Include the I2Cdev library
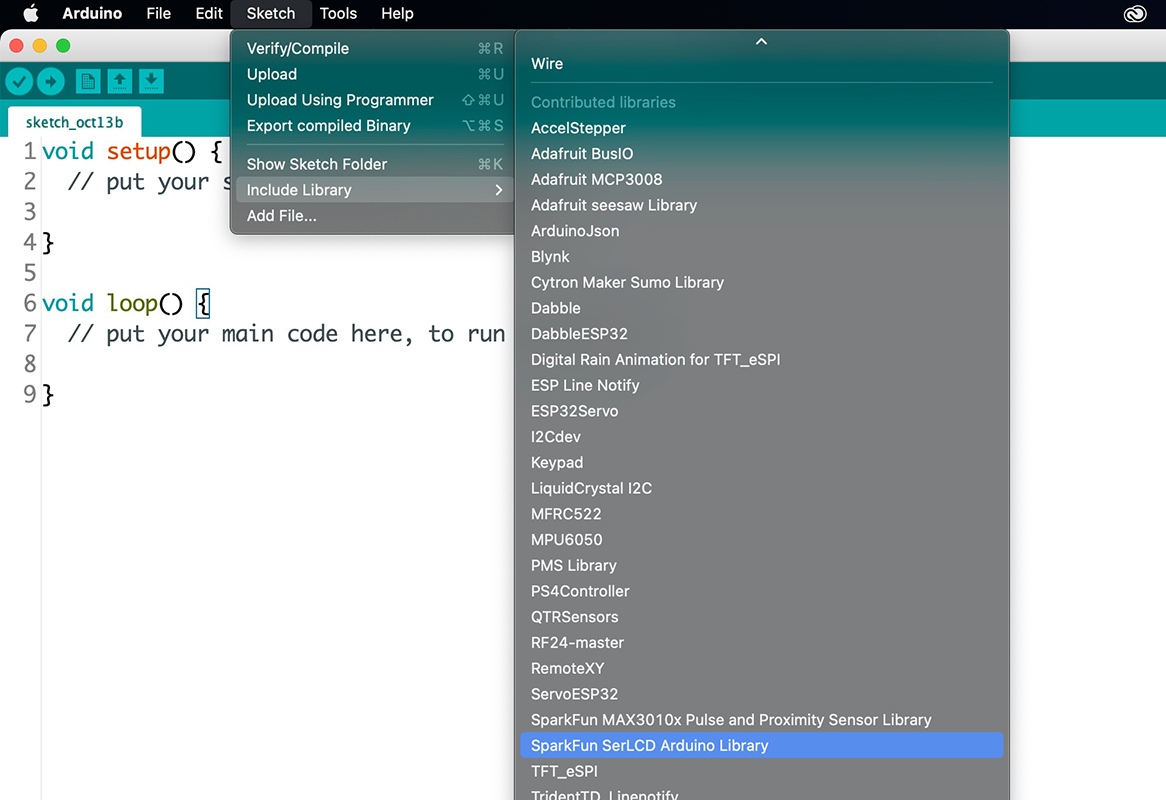Image resolution: width=1166 pixels, height=800 pixels. (x=761, y=436)
